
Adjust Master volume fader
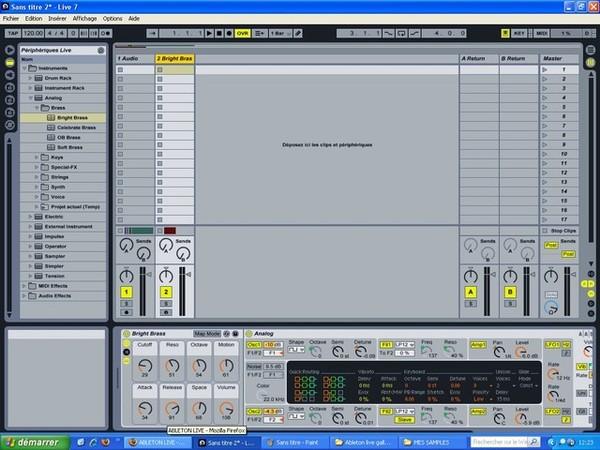[573, 274]
